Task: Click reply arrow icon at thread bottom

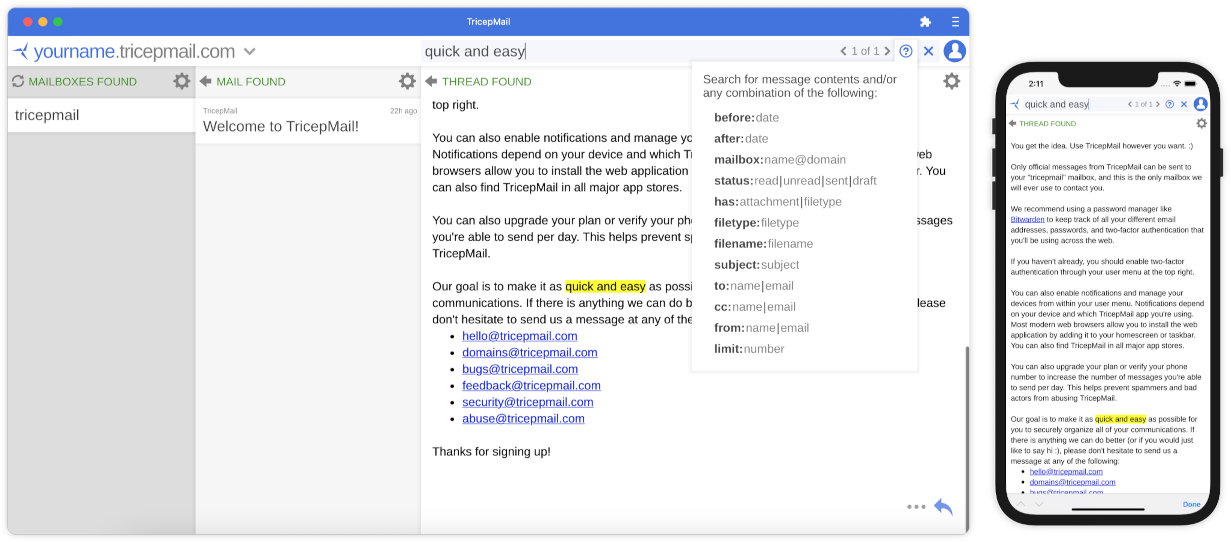Action: pyautogui.click(x=943, y=506)
